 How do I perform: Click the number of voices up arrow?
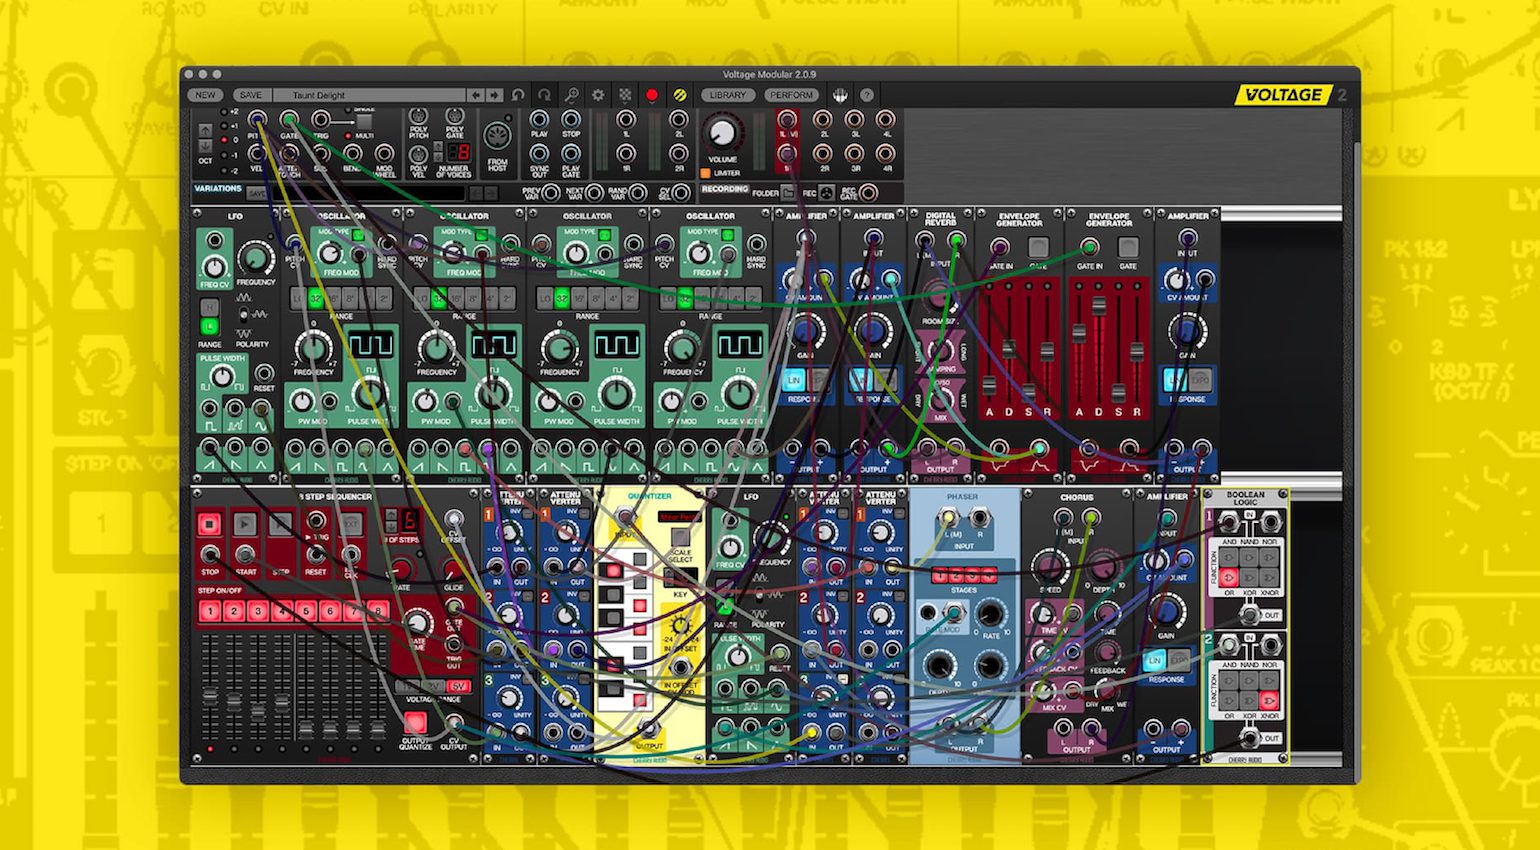tap(438, 145)
